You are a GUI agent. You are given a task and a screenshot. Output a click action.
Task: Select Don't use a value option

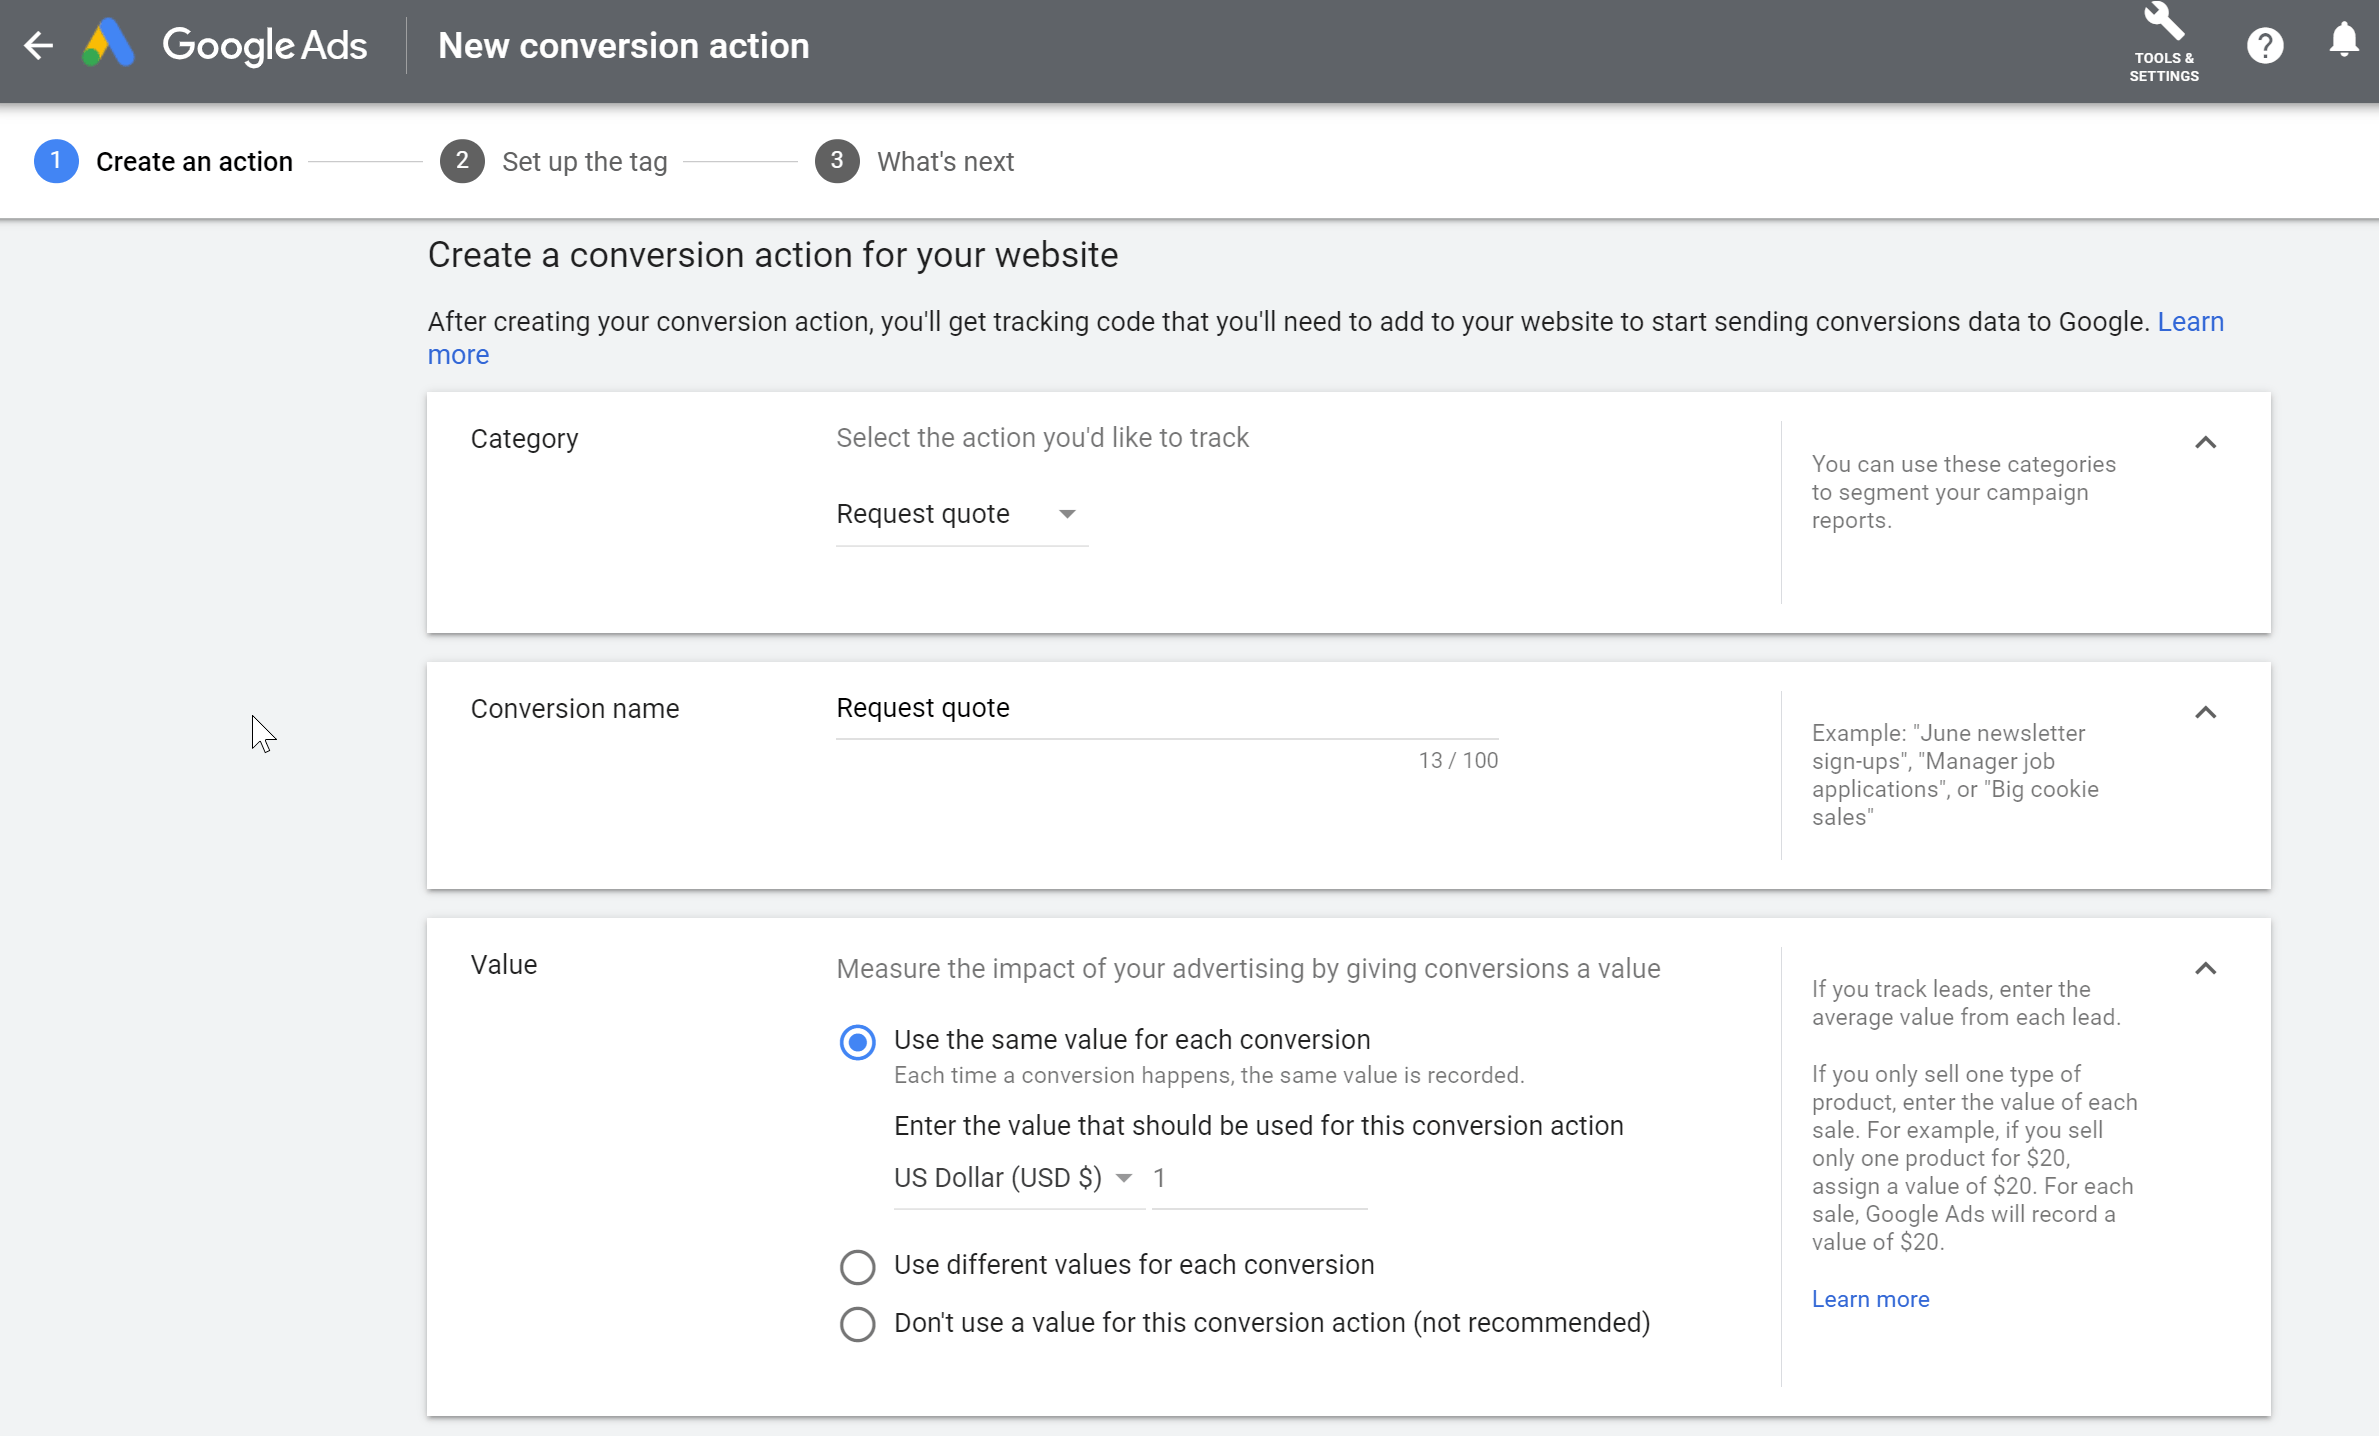(857, 1324)
